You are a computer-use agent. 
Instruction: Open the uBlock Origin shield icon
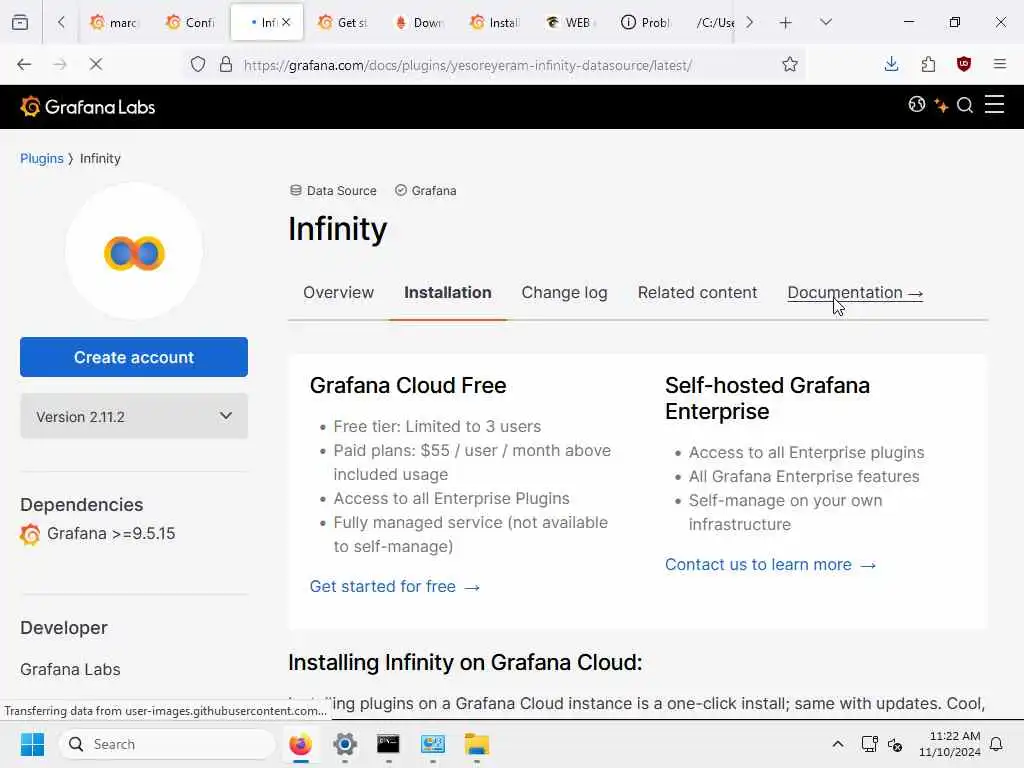963,64
